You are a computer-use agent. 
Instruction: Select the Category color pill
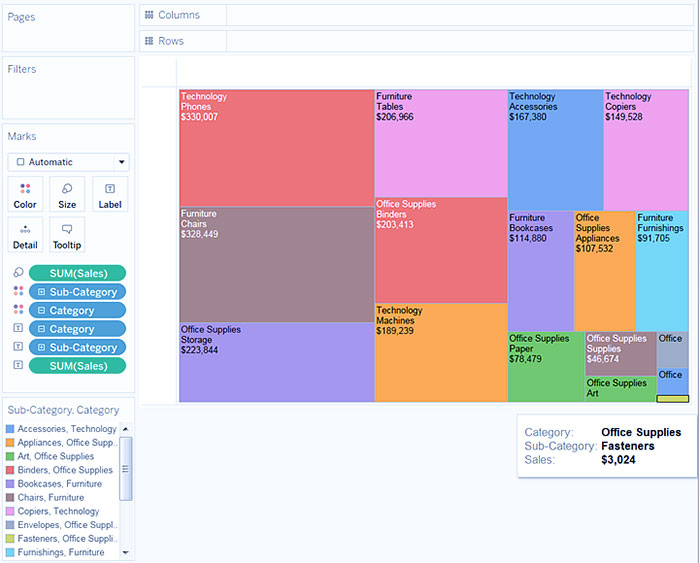pyautogui.click(x=77, y=310)
